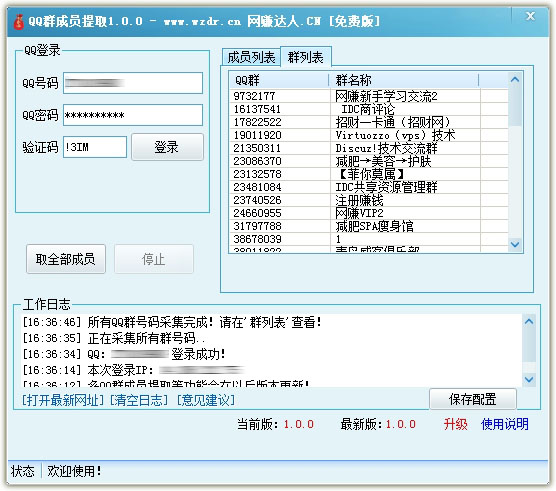The width and height of the screenshot is (556, 491).
Task: Open the 意见建议 feedback link
Action: click(206, 400)
